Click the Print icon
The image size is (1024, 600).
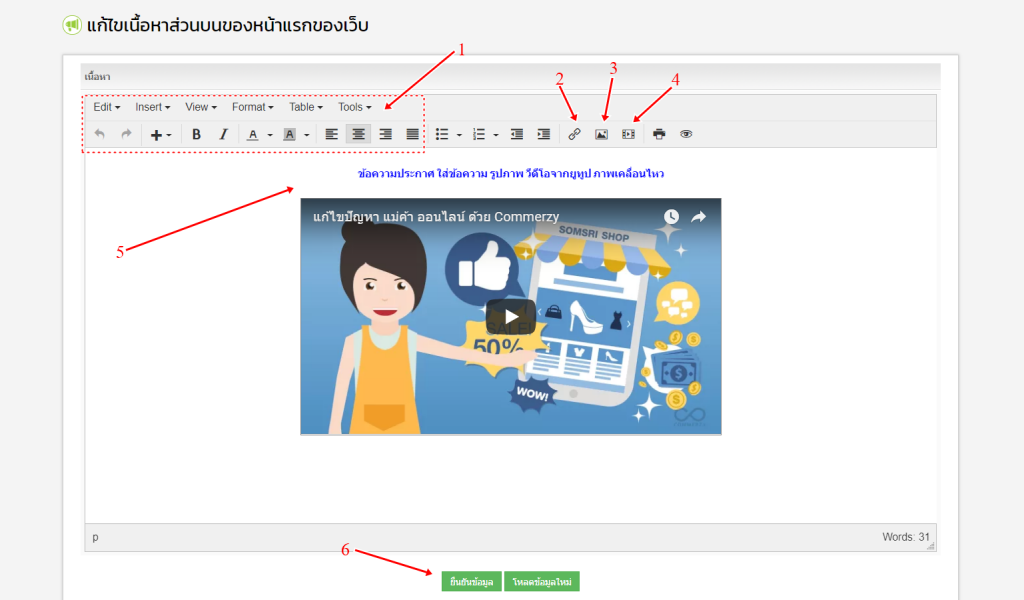[659, 134]
